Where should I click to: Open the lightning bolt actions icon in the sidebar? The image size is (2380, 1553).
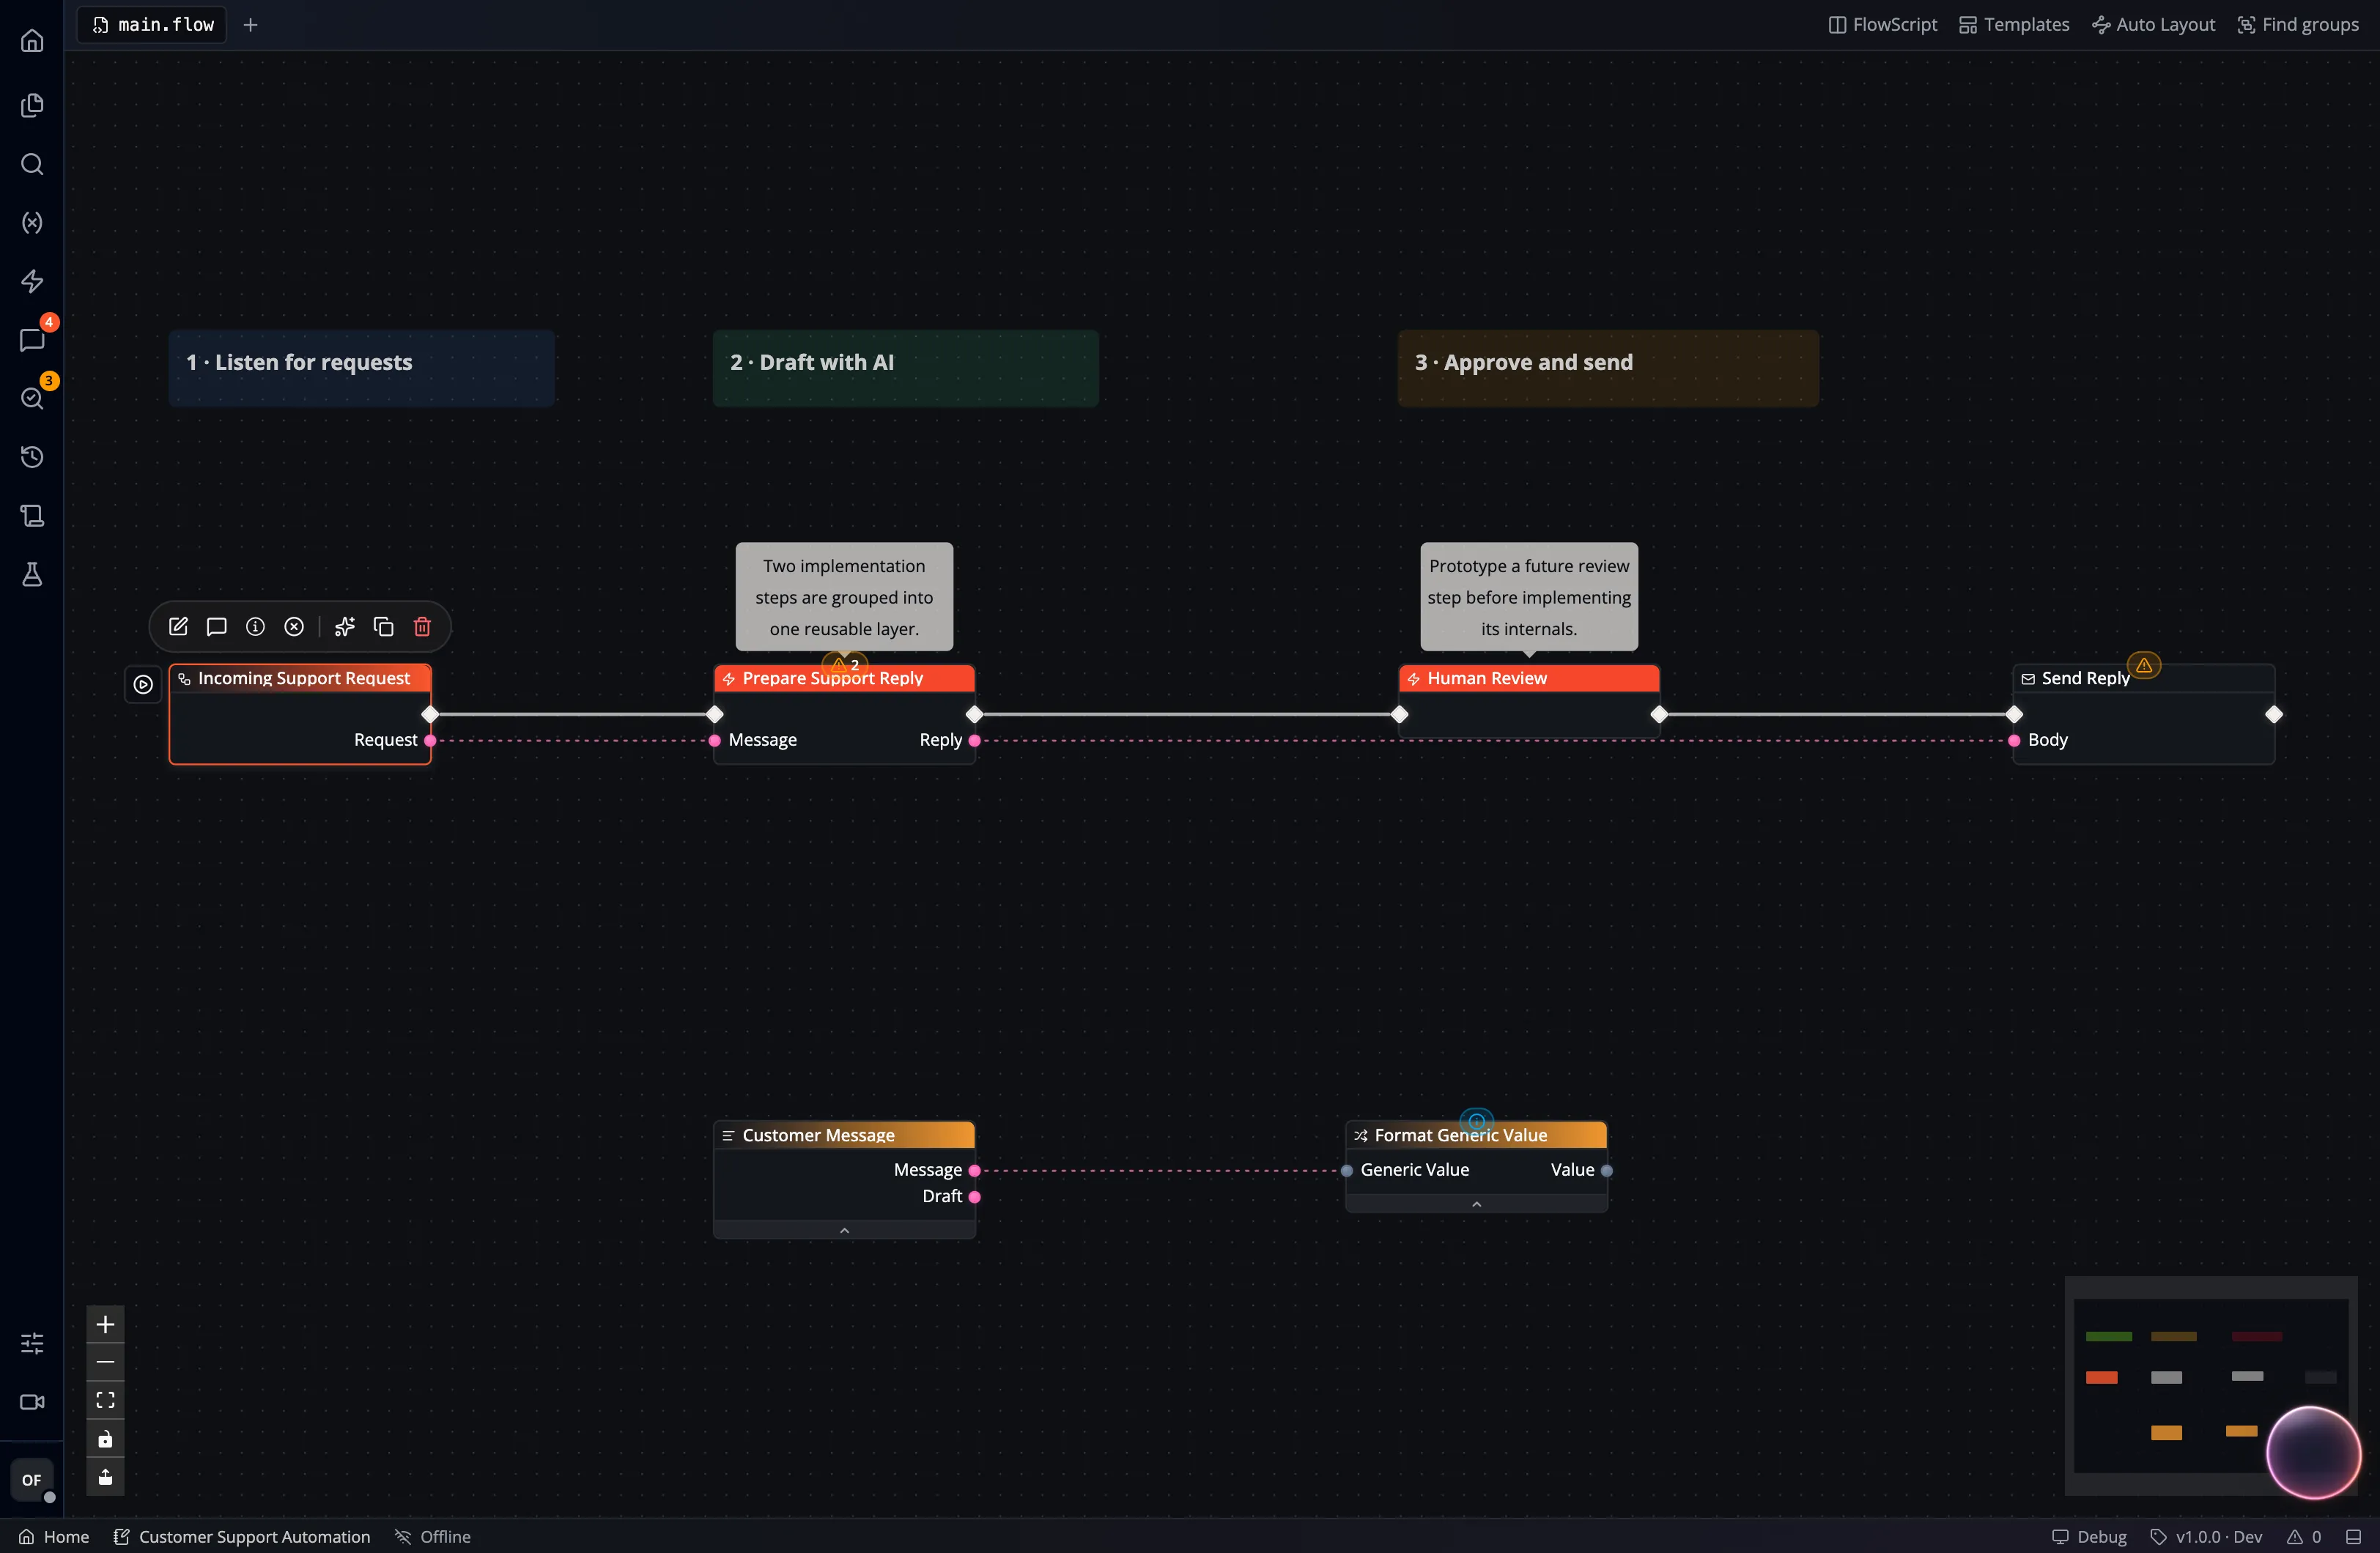click(32, 281)
